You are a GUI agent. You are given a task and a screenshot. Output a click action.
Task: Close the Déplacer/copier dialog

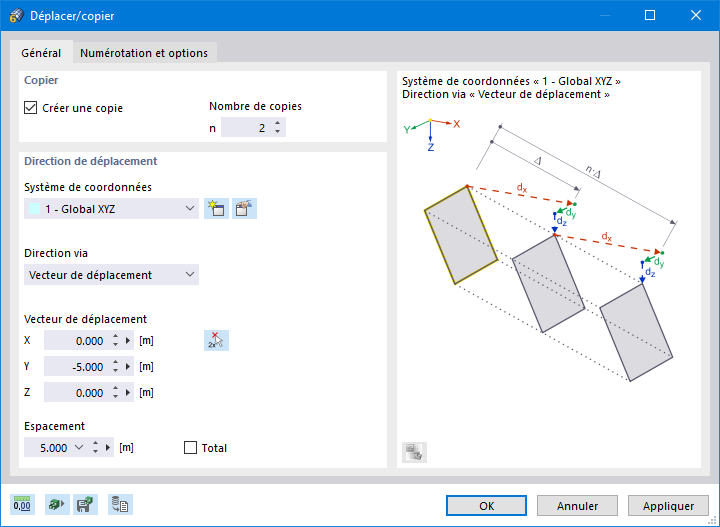(x=696, y=16)
